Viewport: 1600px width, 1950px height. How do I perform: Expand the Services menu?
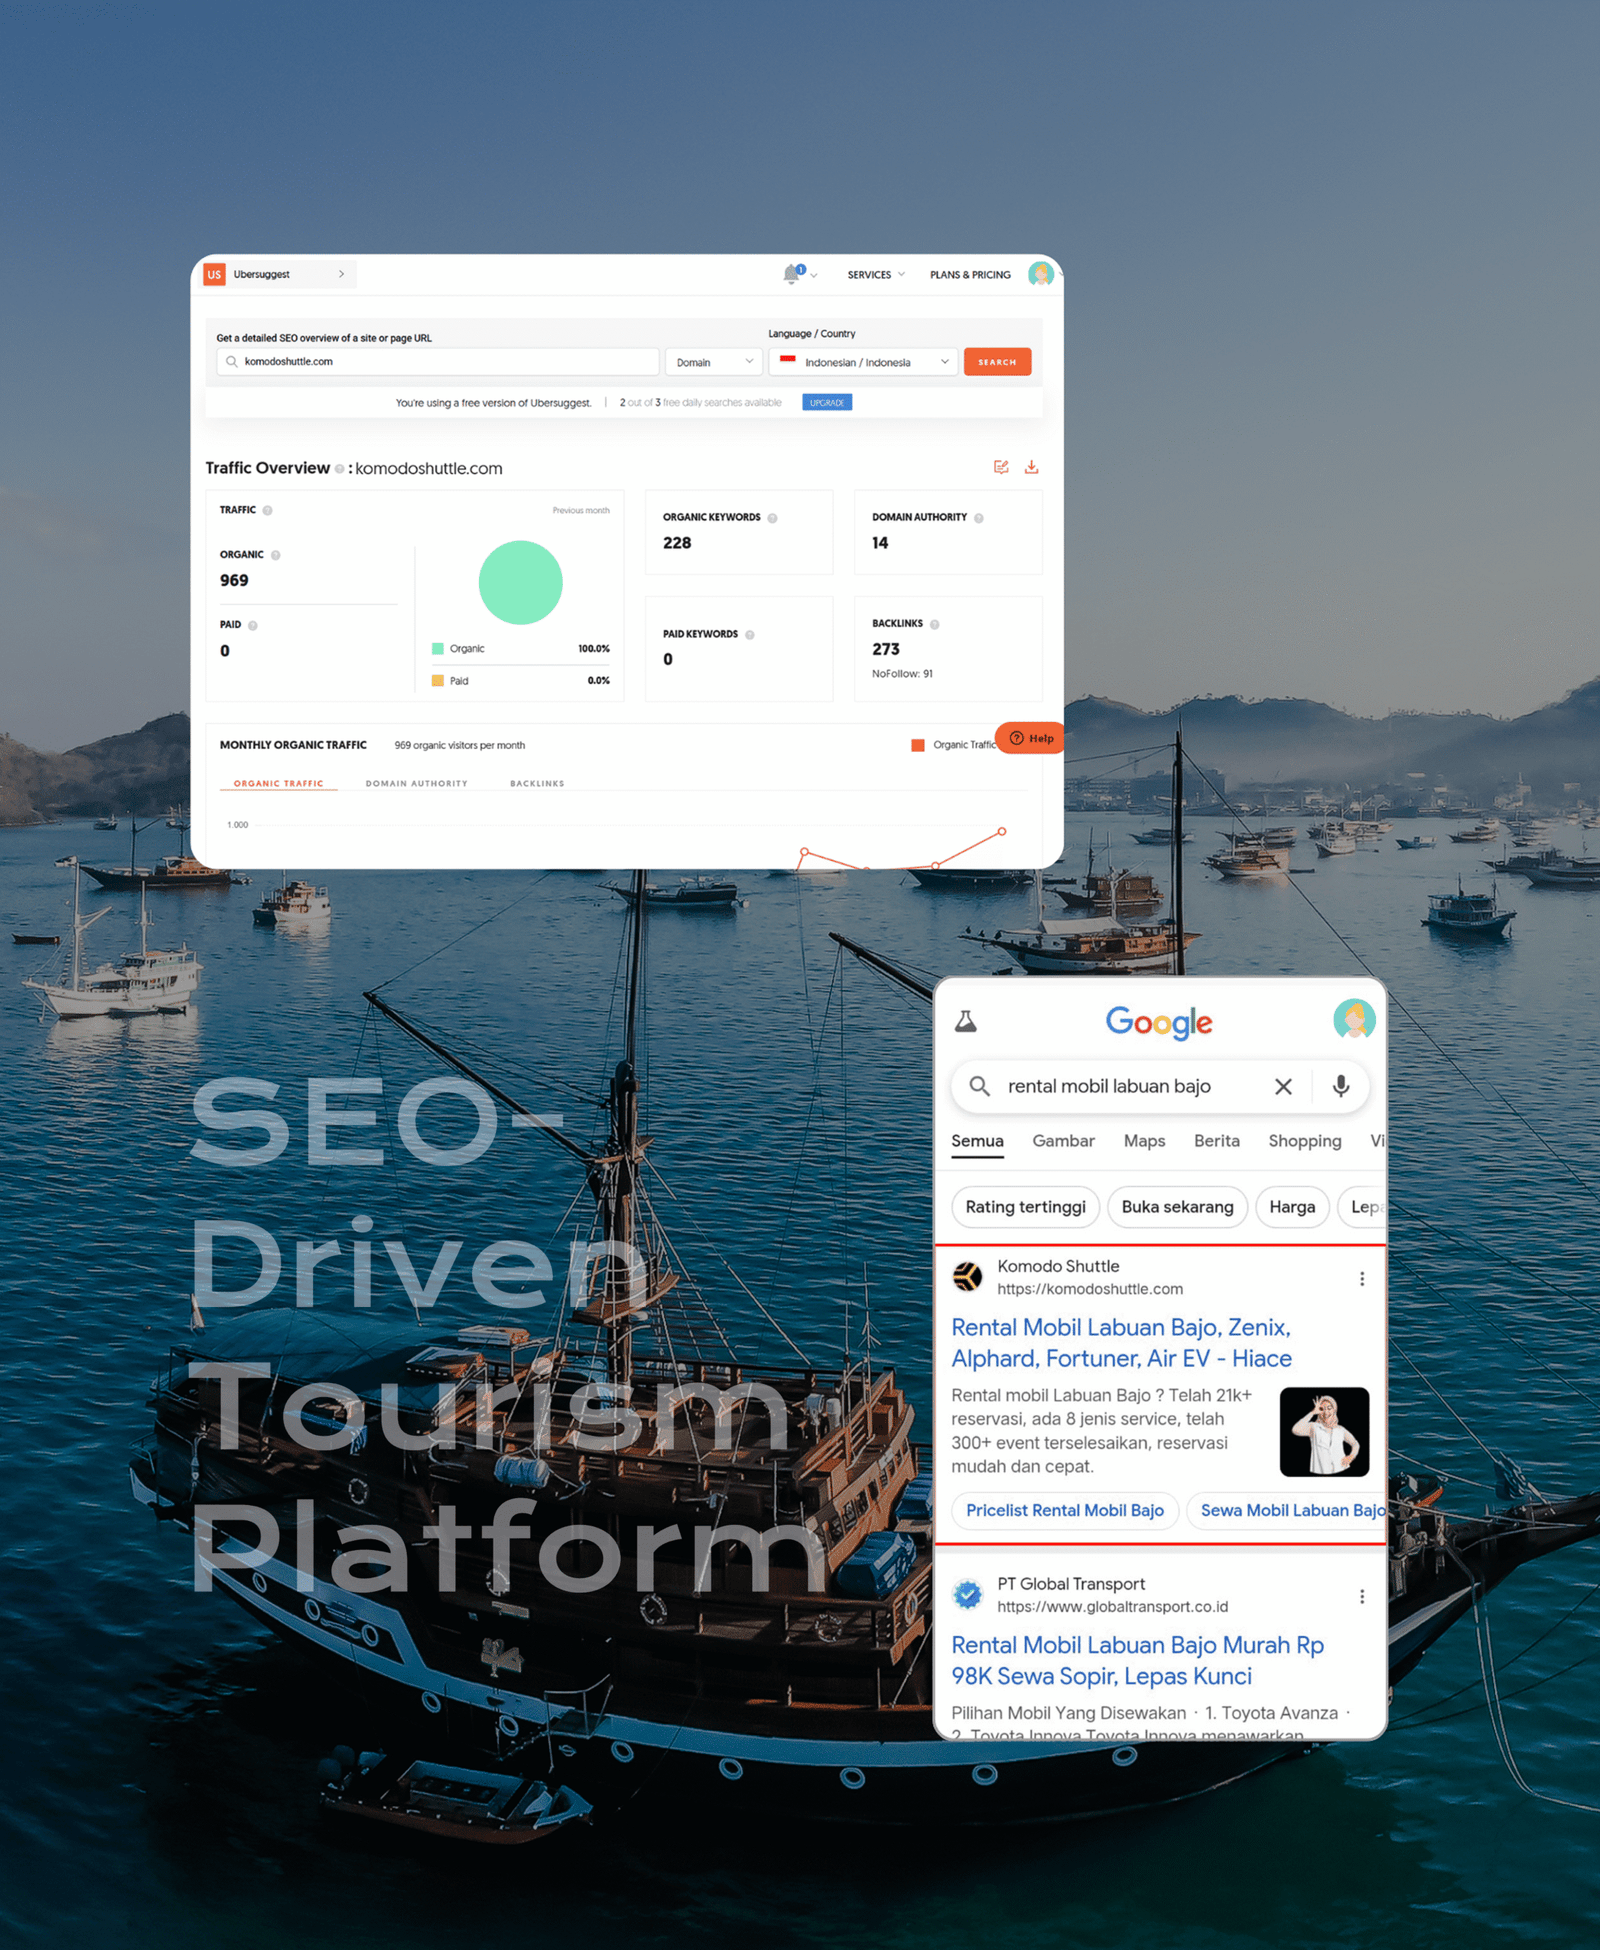pyautogui.click(x=875, y=275)
